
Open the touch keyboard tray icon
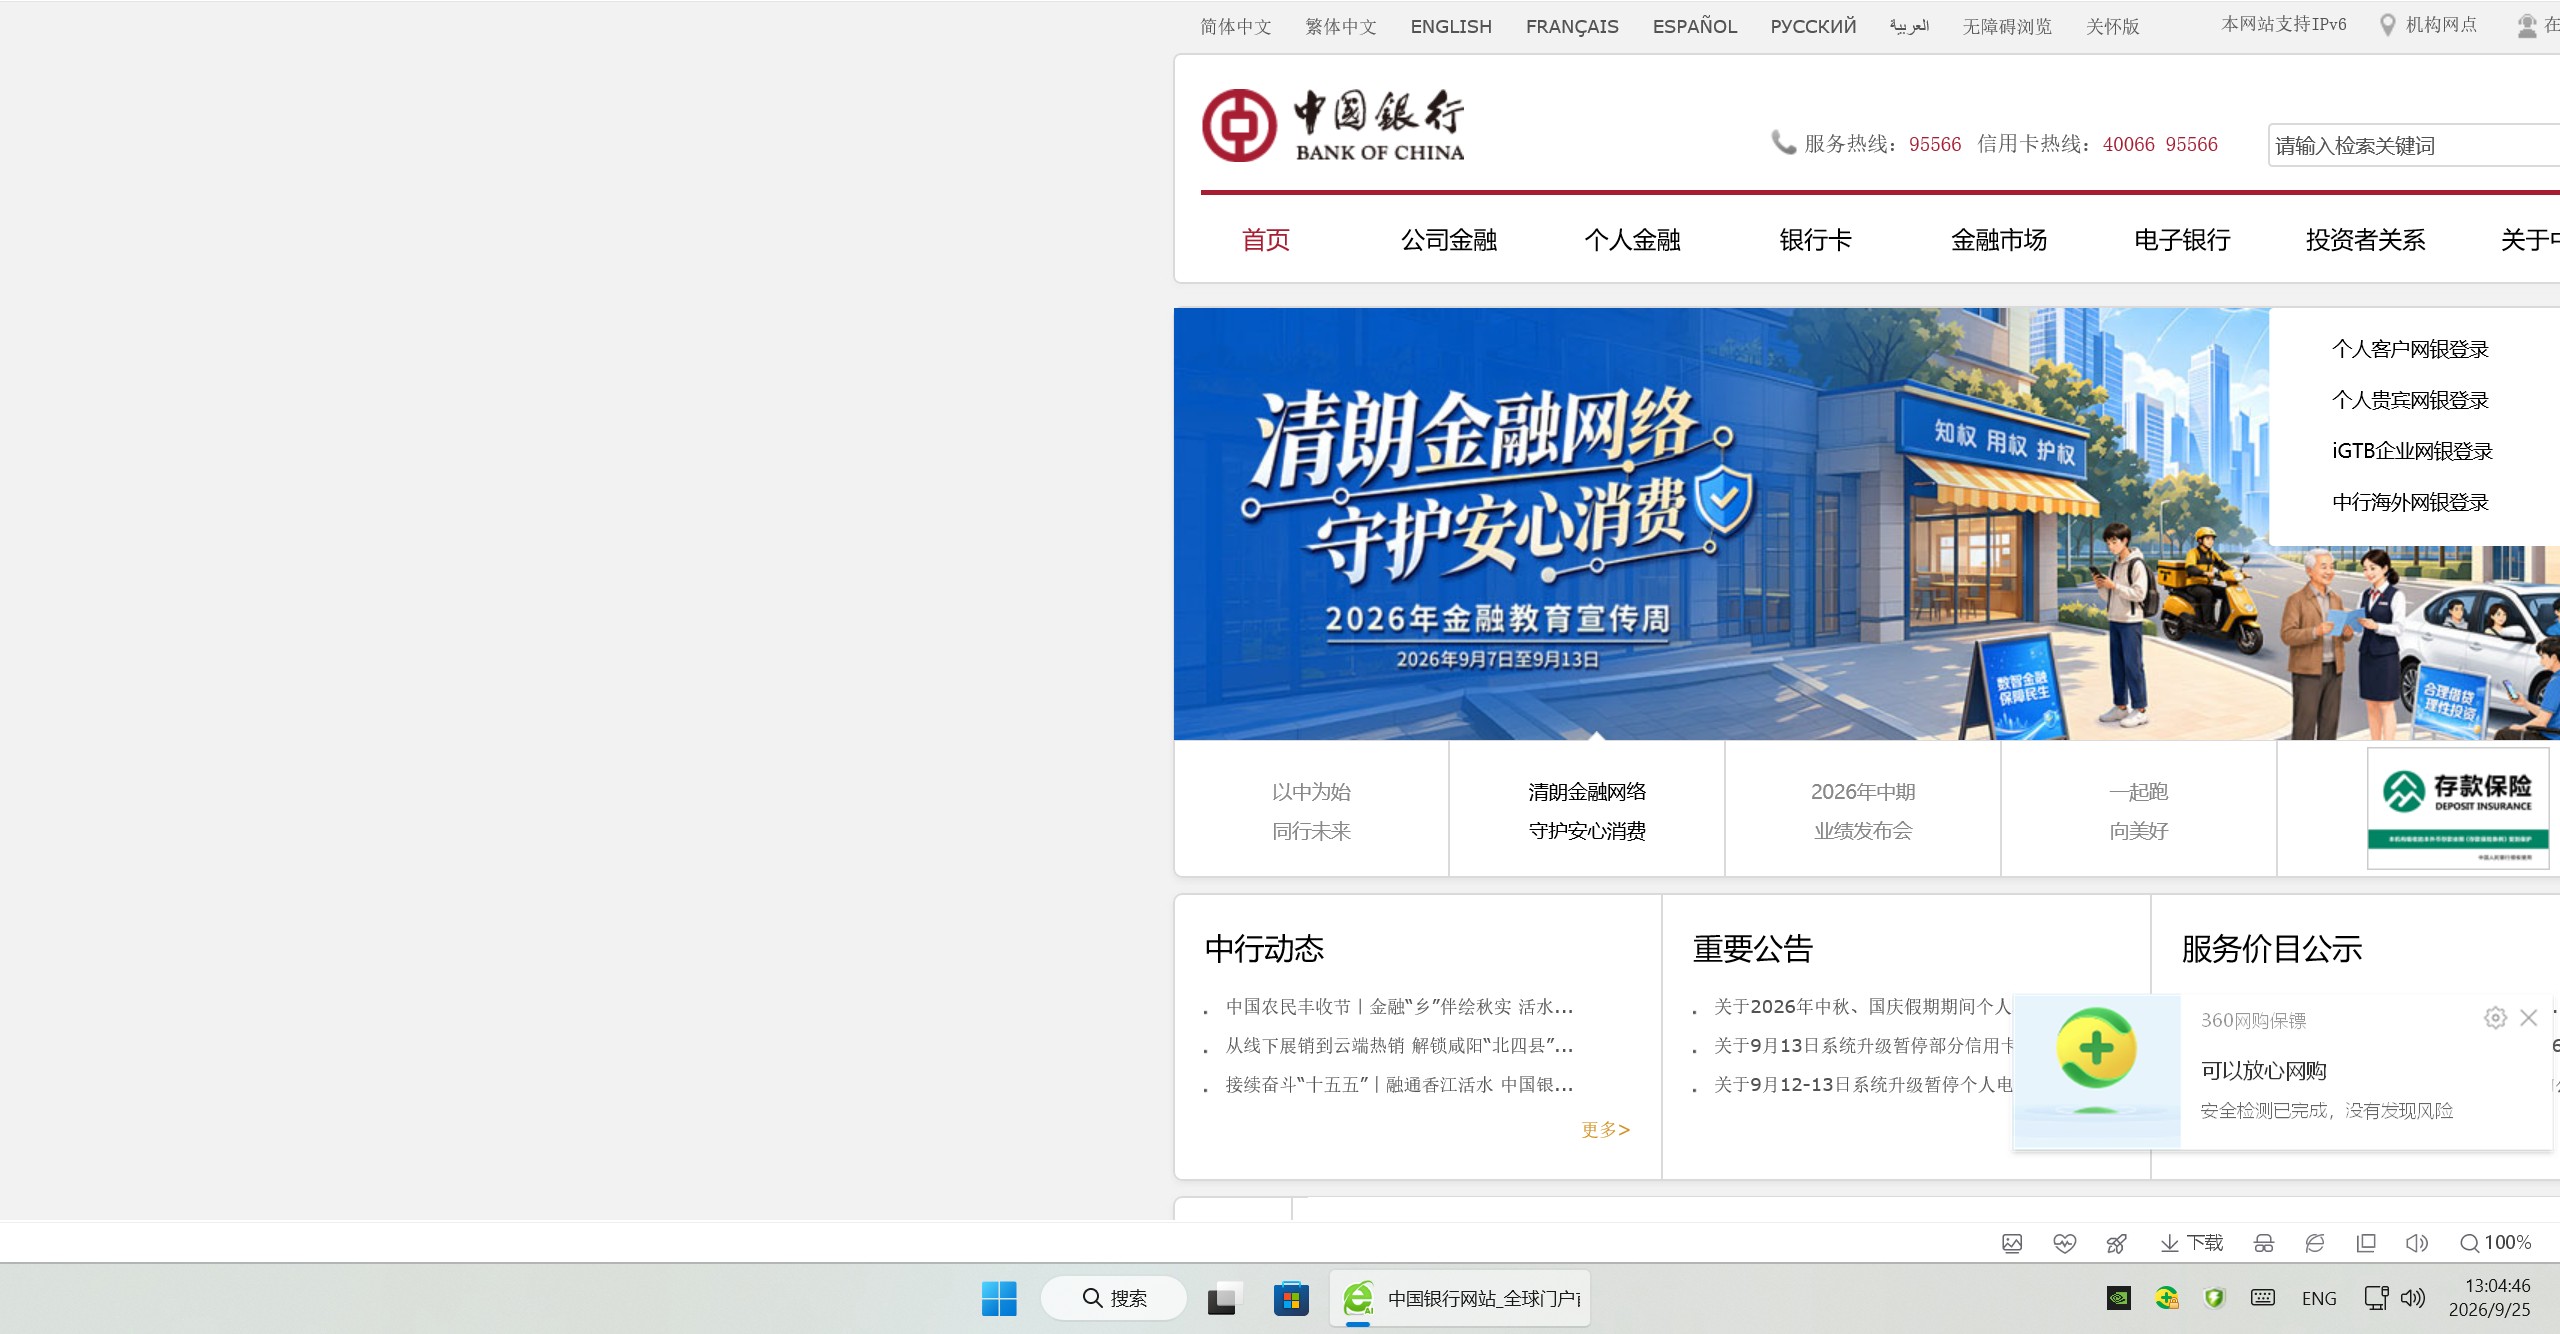pos(2263,1298)
